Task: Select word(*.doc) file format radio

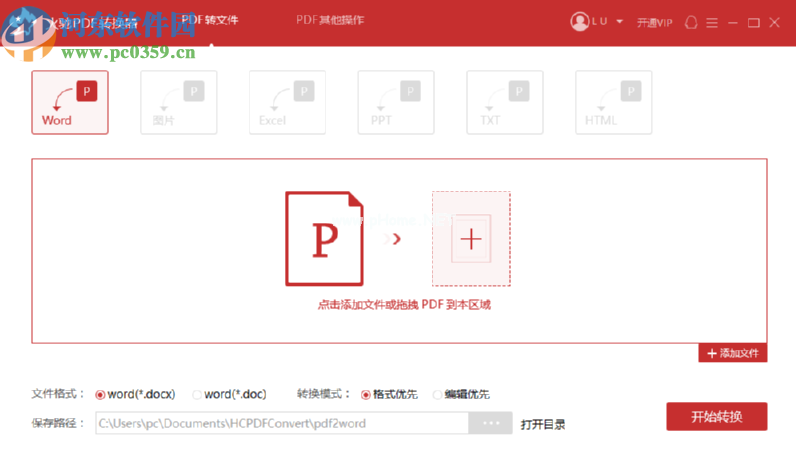Action: 197,394
